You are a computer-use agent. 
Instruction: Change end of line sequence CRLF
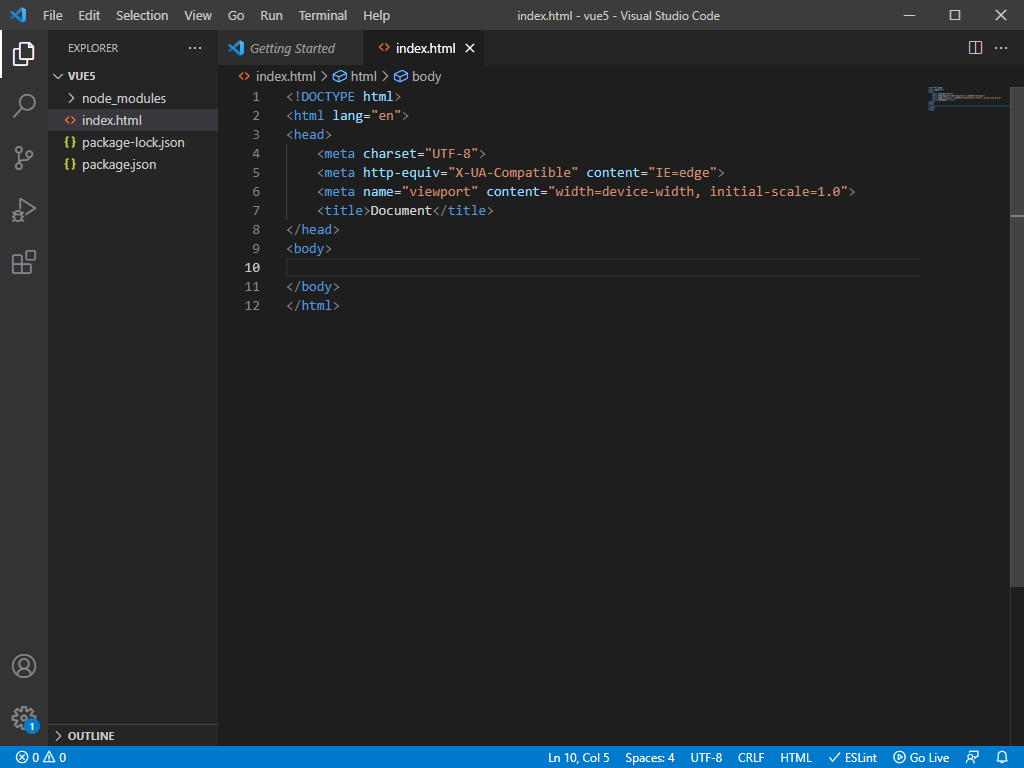(x=751, y=758)
